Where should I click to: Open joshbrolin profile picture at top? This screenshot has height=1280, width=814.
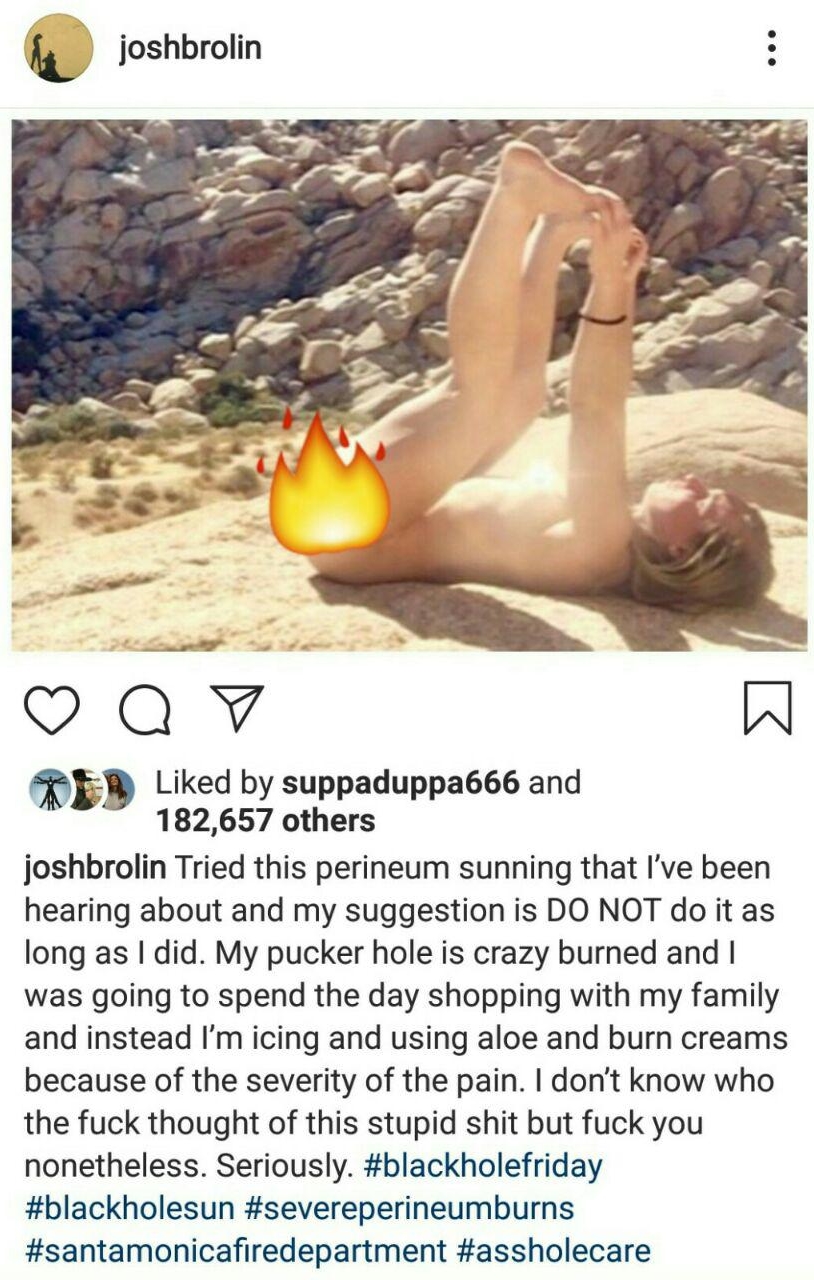point(58,48)
